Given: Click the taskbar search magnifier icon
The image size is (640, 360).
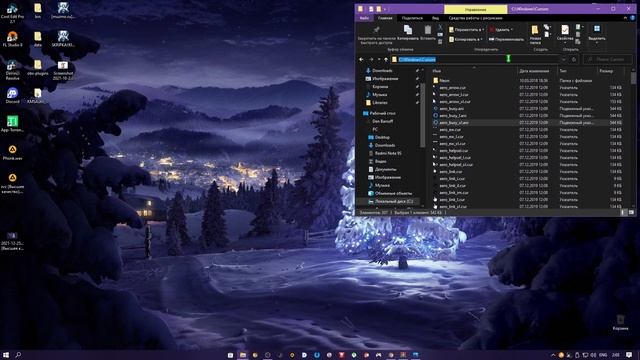Looking at the screenshot, I should (x=18, y=355).
